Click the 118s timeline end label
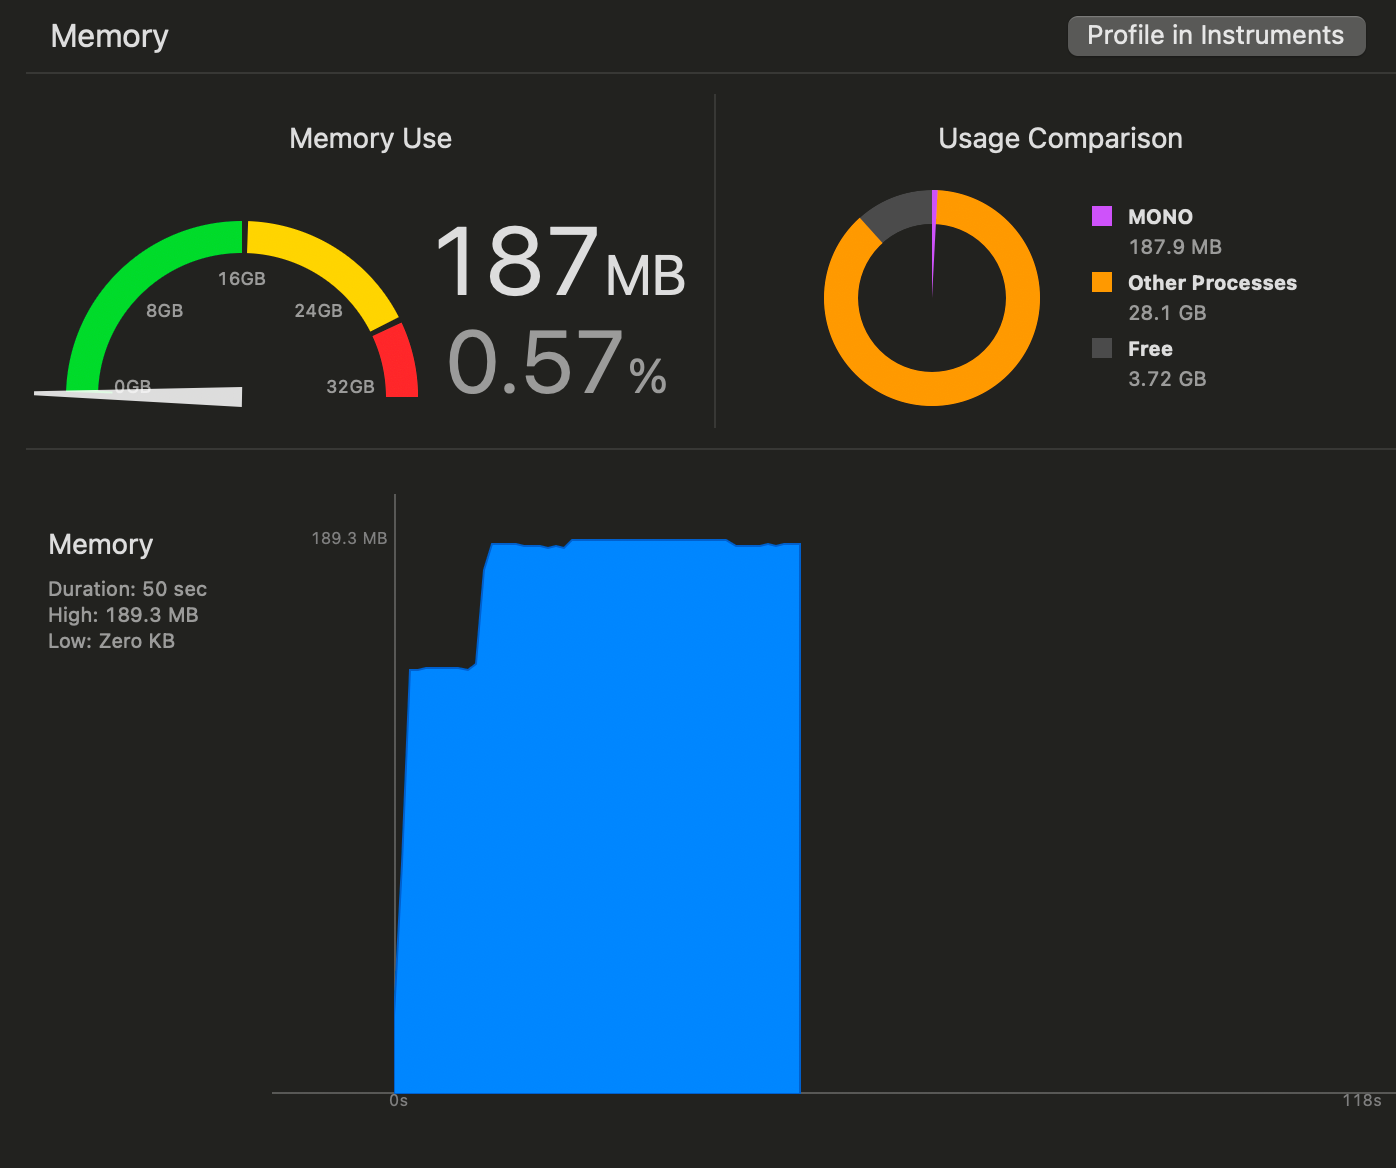The height and width of the screenshot is (1168, 1396). [1361, 1100]
